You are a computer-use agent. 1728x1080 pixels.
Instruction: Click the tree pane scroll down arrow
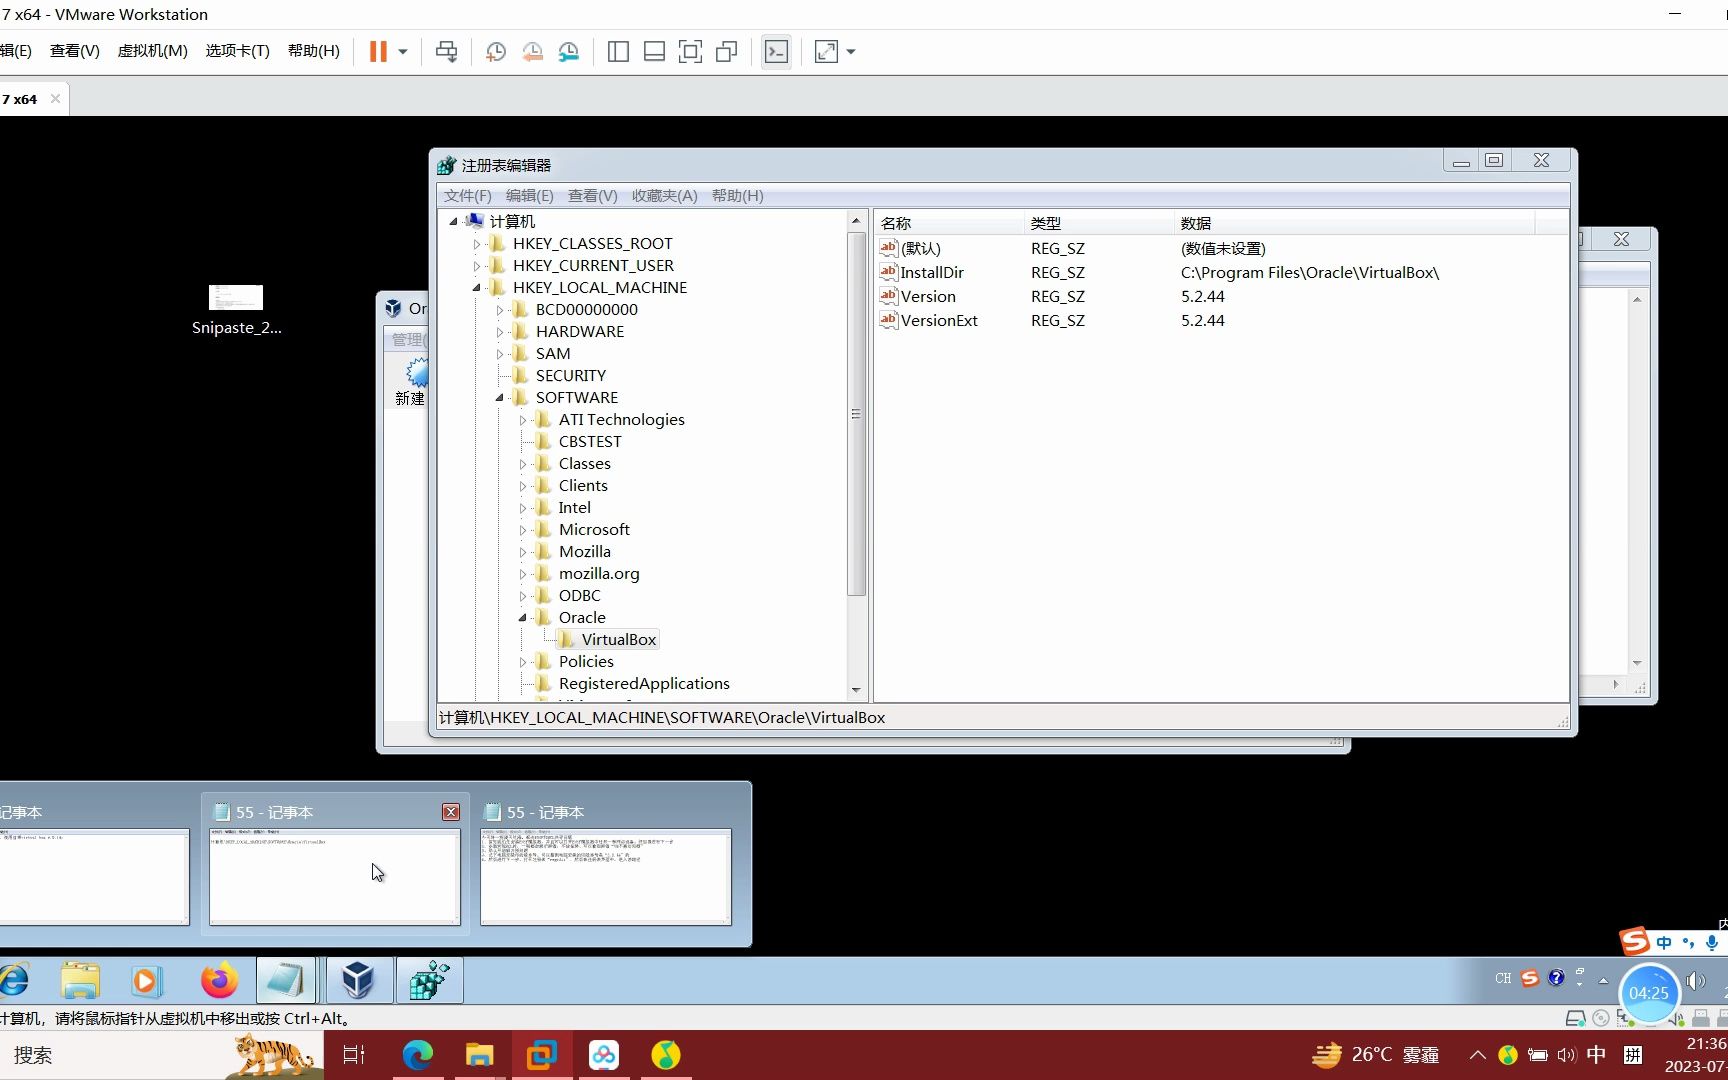(856, 690)
